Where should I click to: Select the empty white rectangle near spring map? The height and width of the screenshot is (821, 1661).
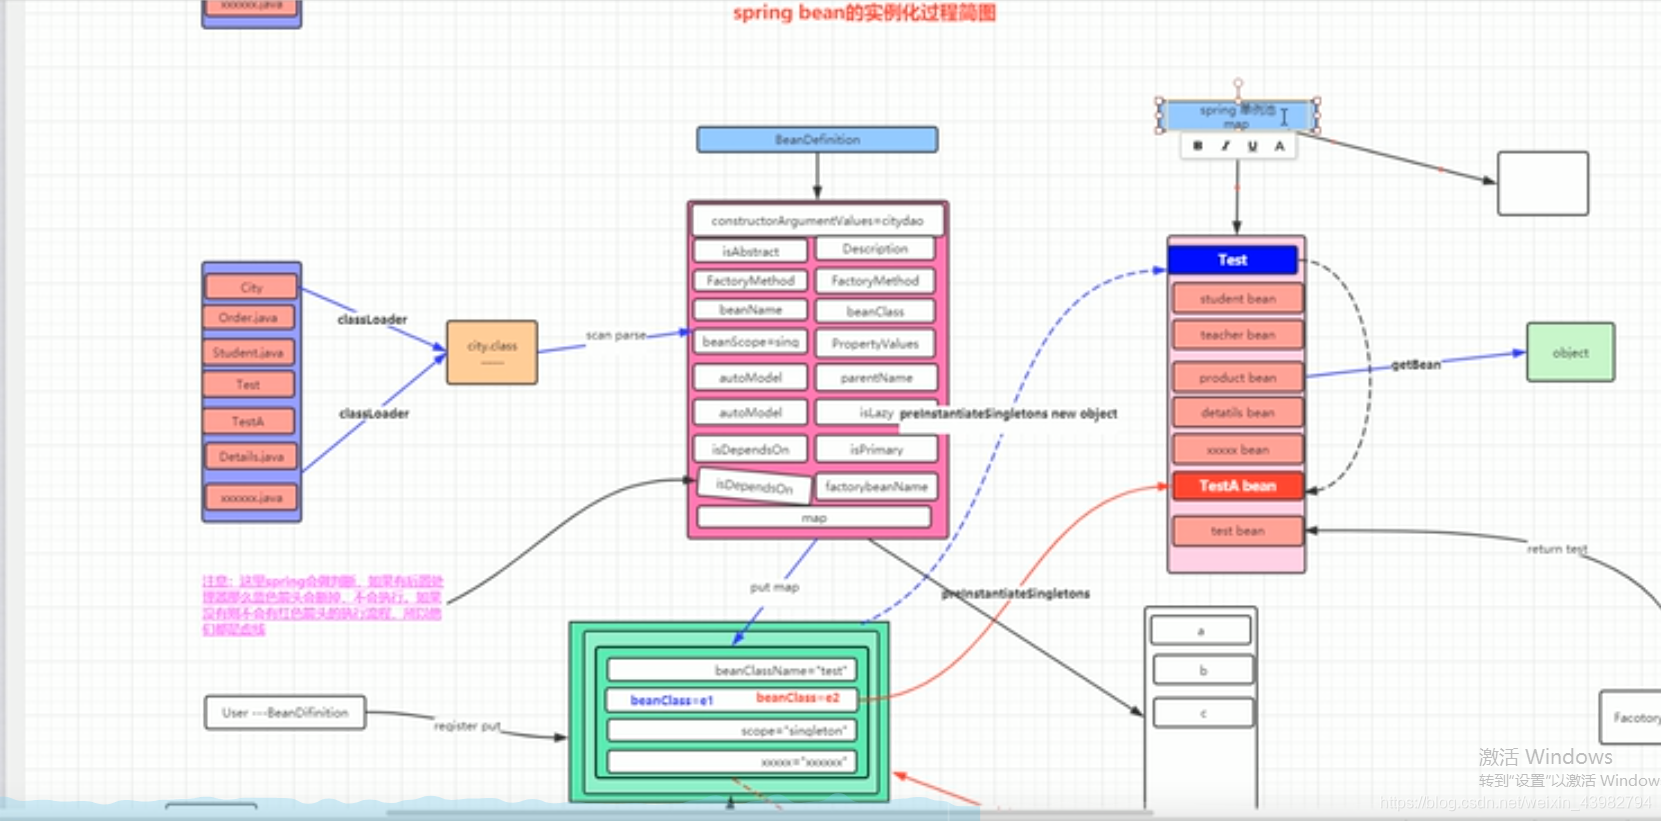(1543, 183)
